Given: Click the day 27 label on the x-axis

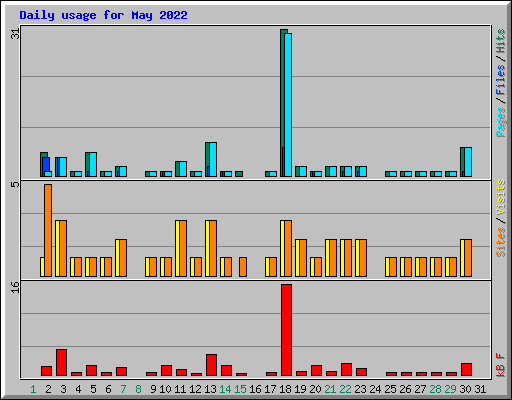Looking at the screenshot, I should tap(420, 389).
